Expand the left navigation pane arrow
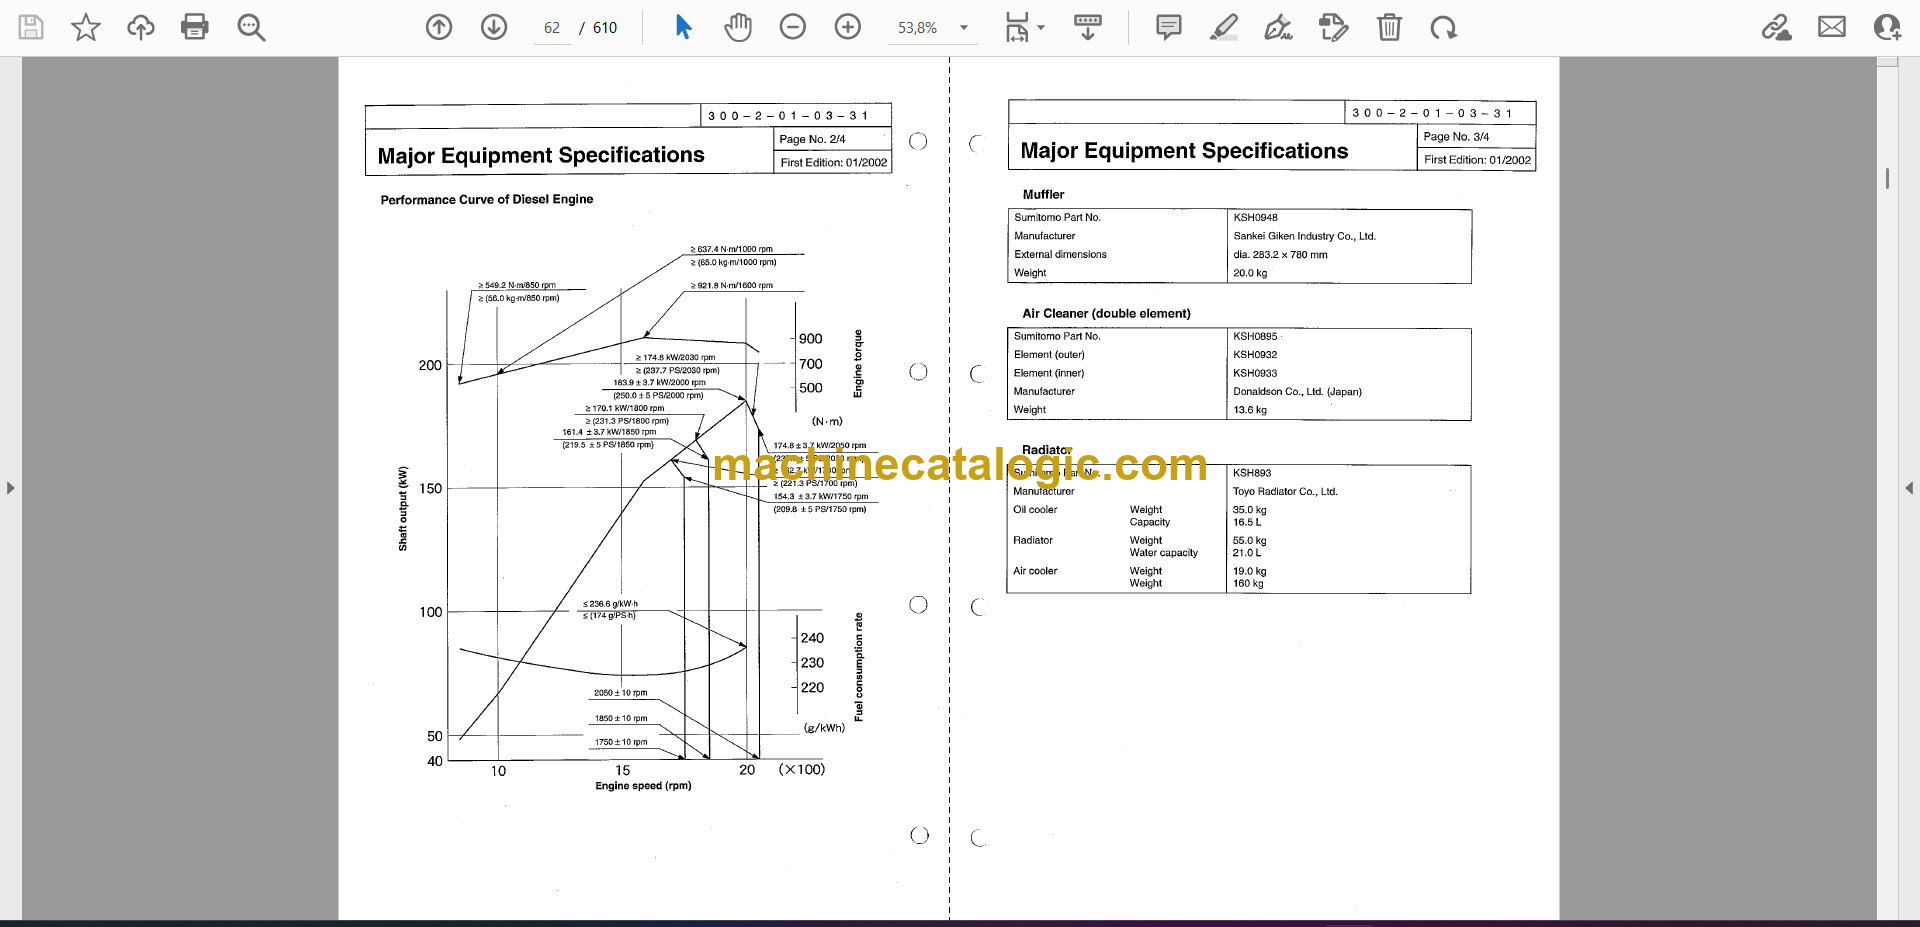 [x=10, y=488]
